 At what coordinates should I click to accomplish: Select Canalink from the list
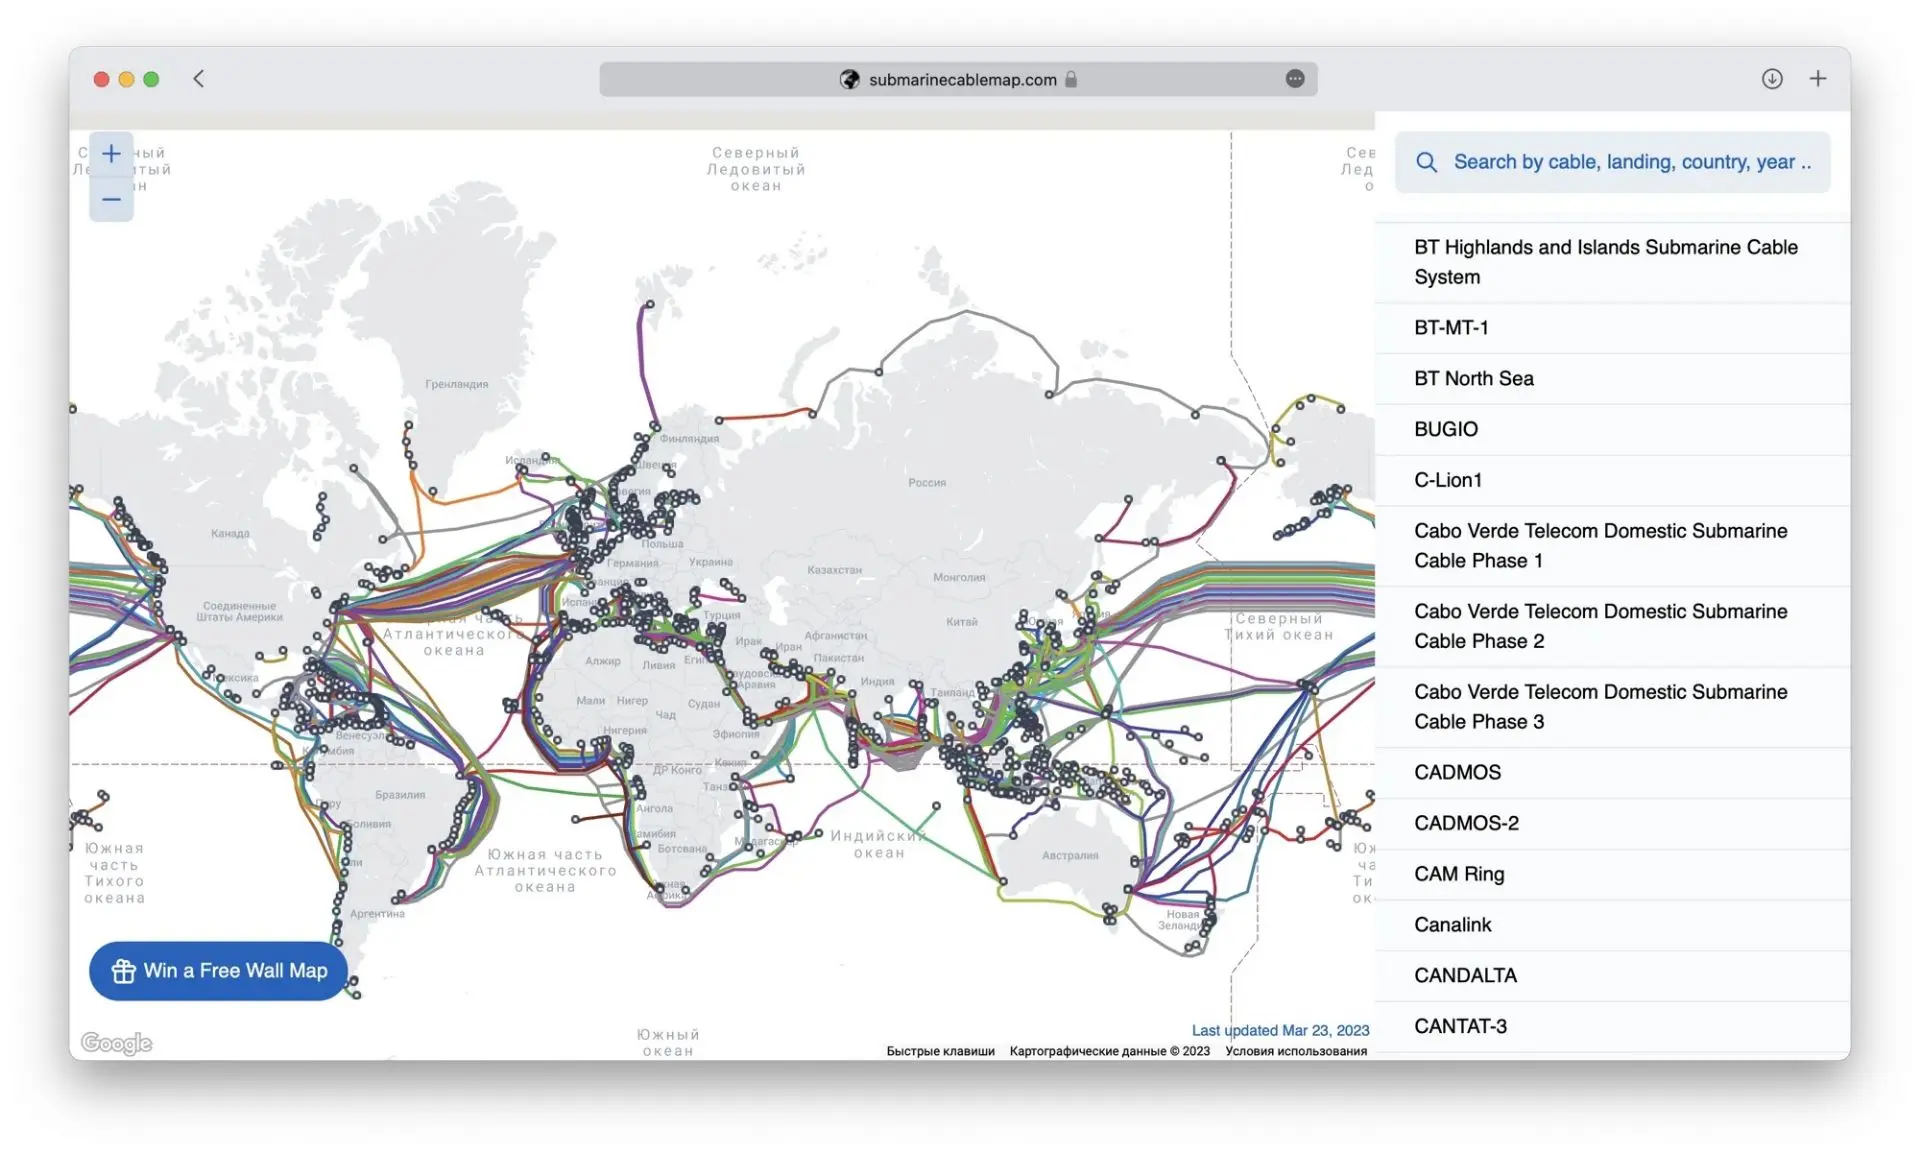point(1612,926)
